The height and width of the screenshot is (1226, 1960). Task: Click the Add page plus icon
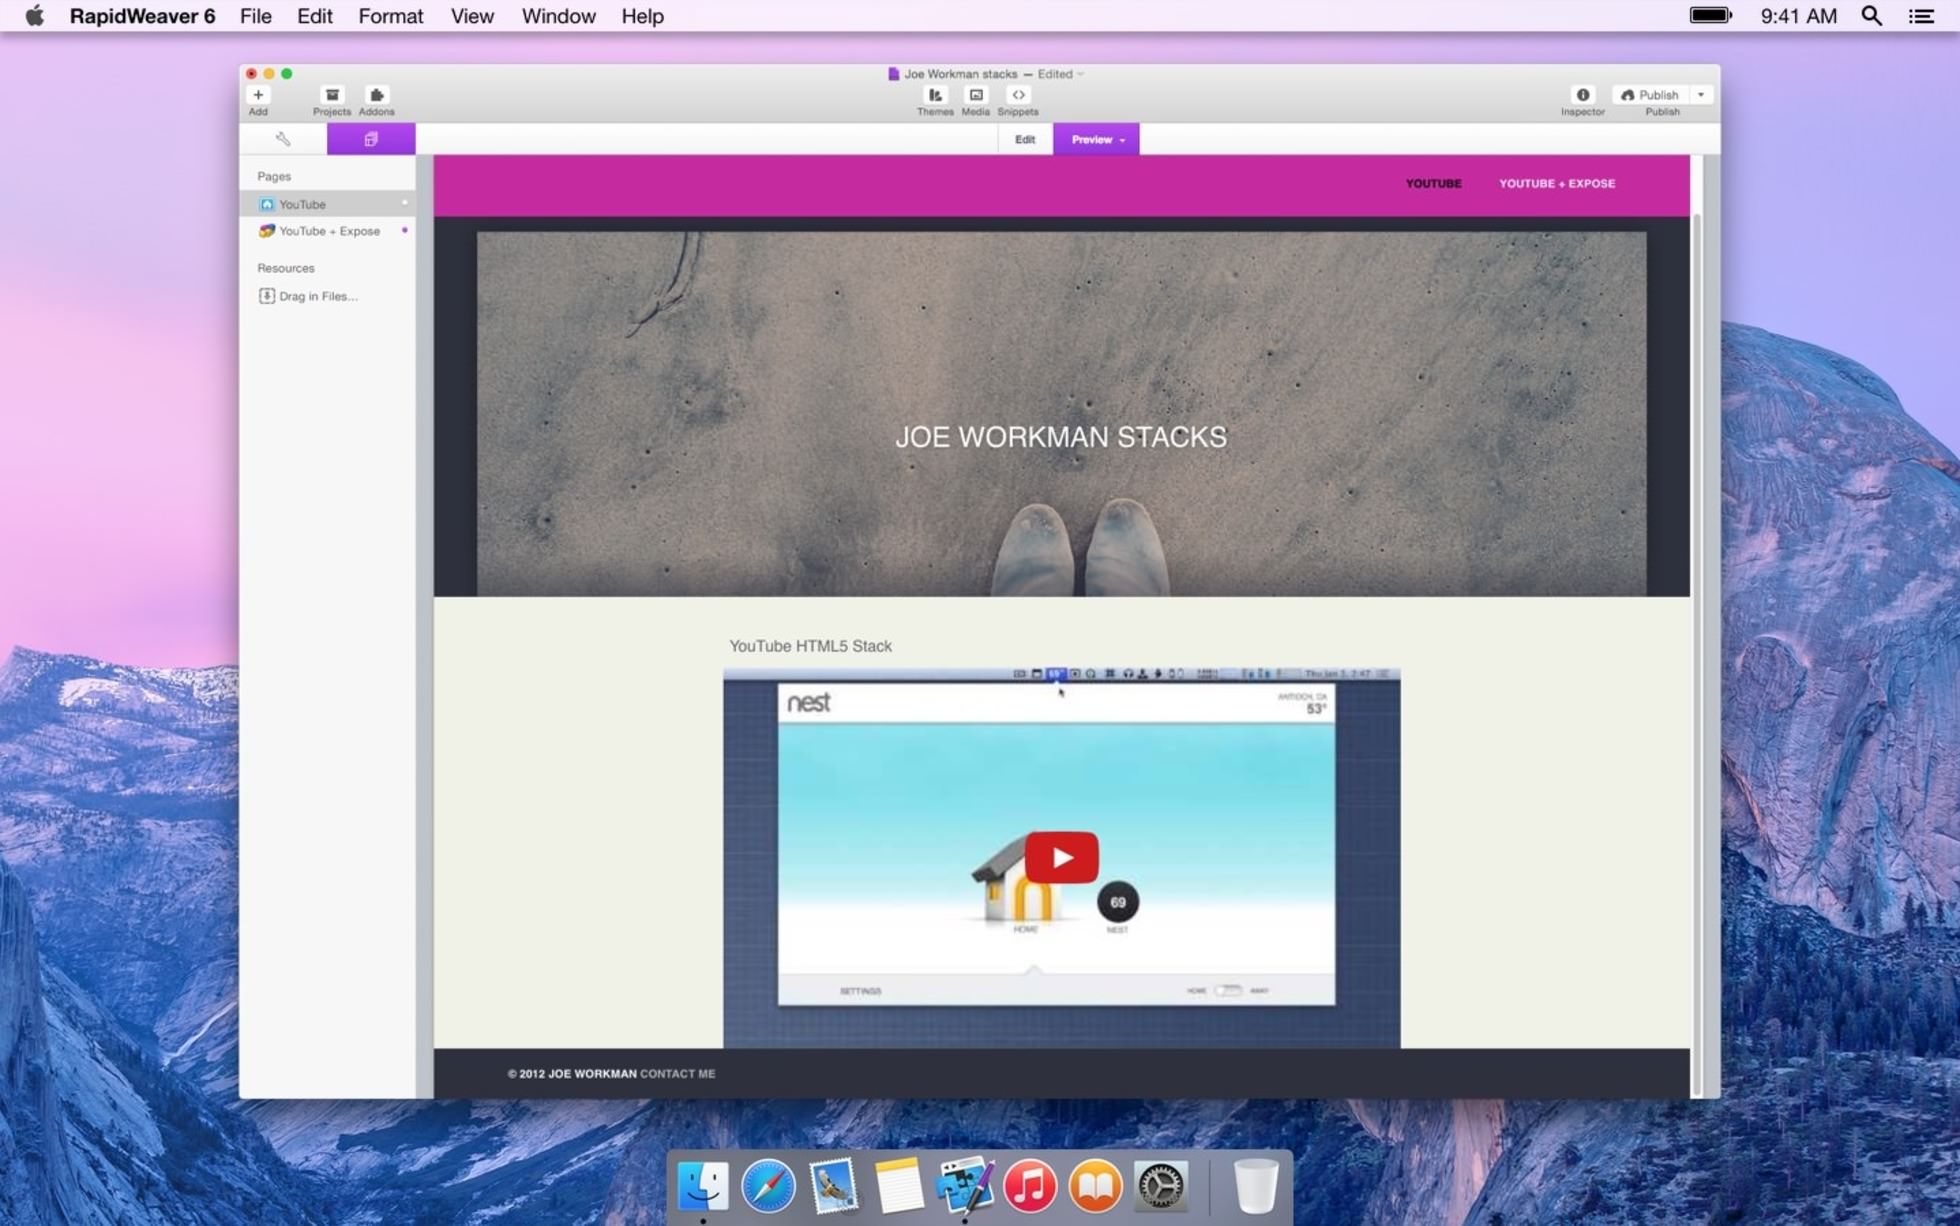coord(258,95)
